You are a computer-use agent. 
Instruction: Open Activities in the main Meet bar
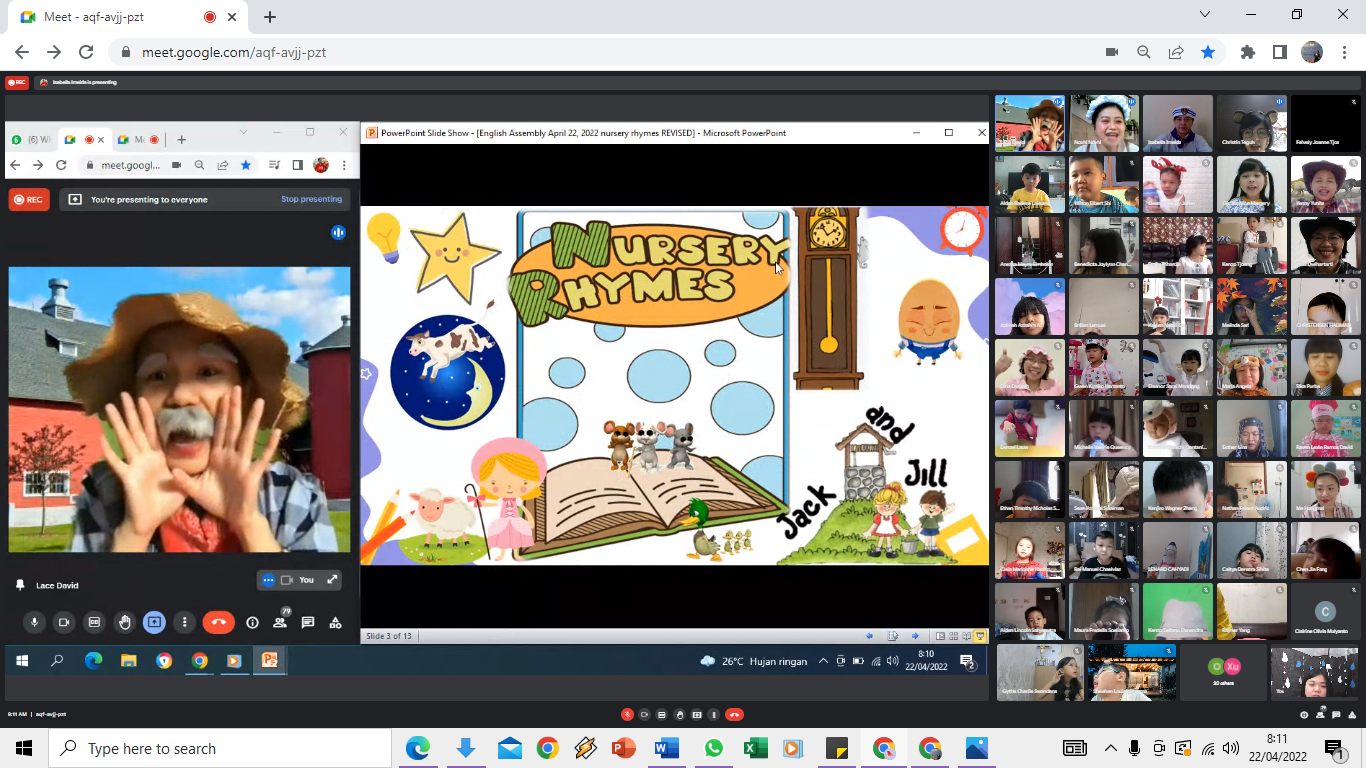pyautogui.click(x=1352, y=715)
